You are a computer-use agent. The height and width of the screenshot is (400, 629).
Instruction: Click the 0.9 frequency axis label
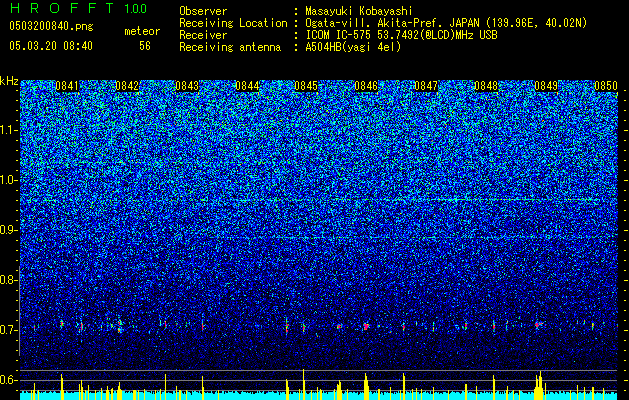click(x=8, y=230)
